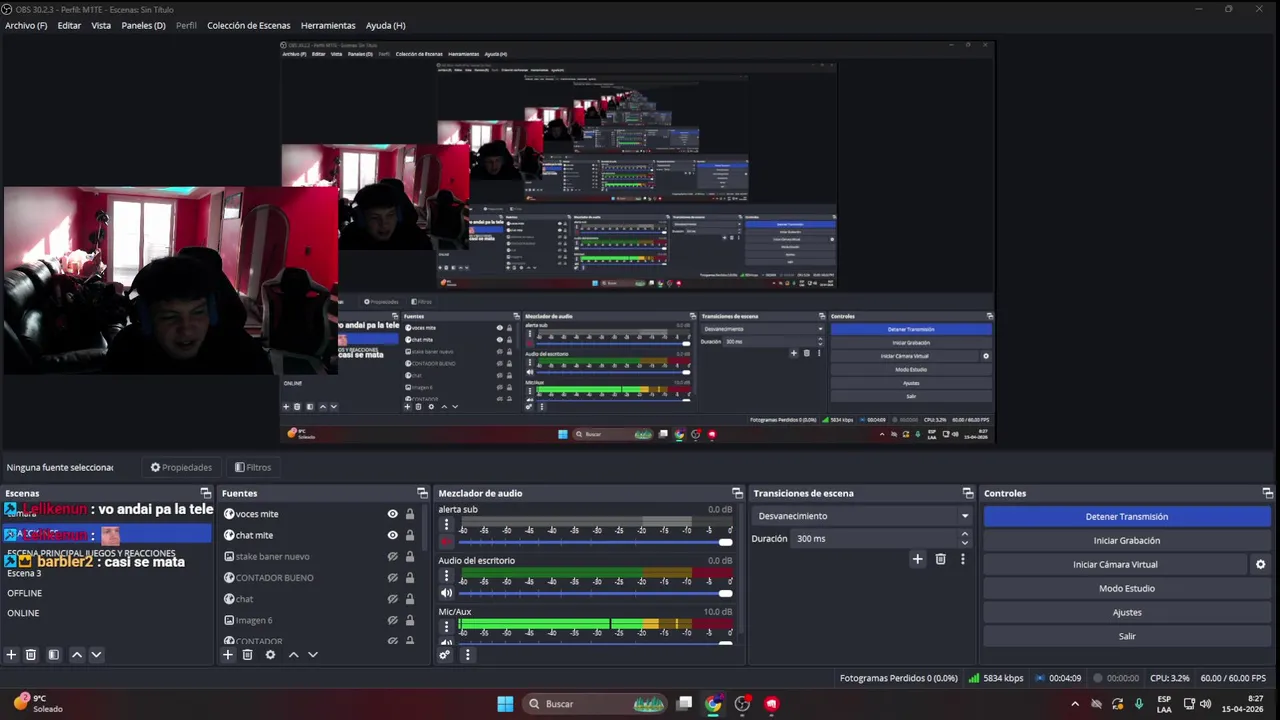The image size is (1280, 720).
Task: Undock the Escenas panel
Action: 205,493
